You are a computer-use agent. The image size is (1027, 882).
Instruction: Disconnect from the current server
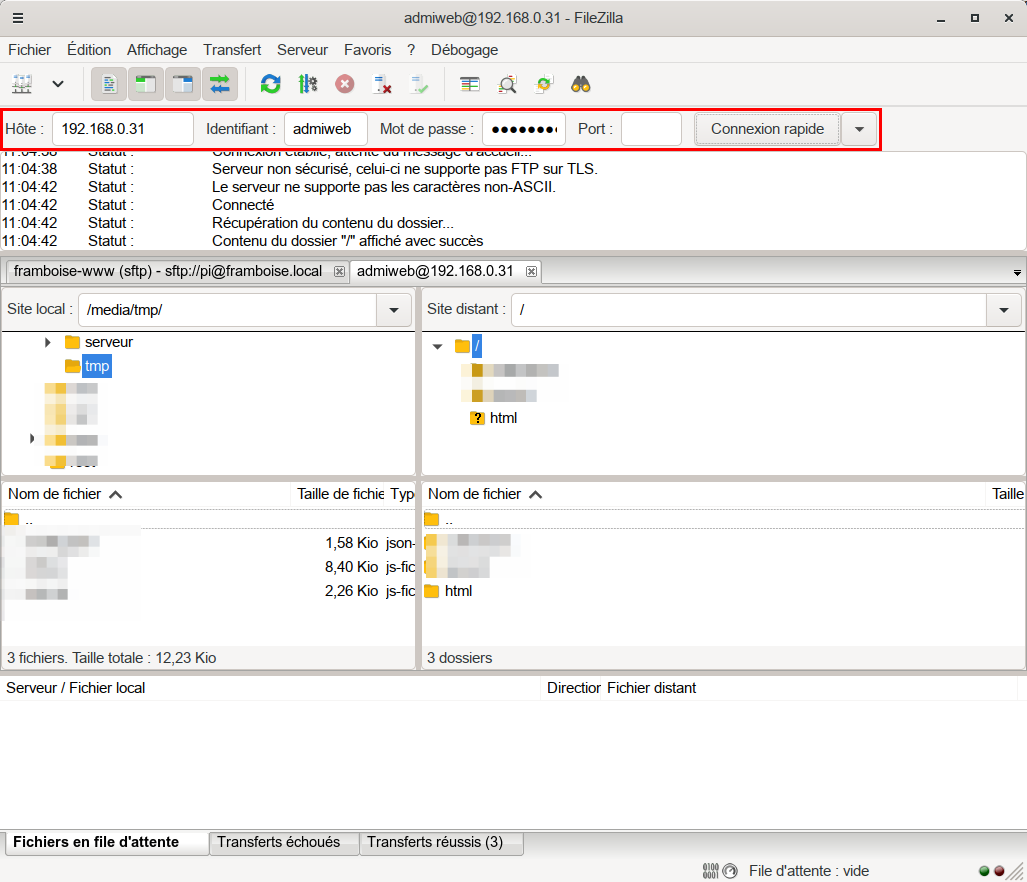(382, 84)
